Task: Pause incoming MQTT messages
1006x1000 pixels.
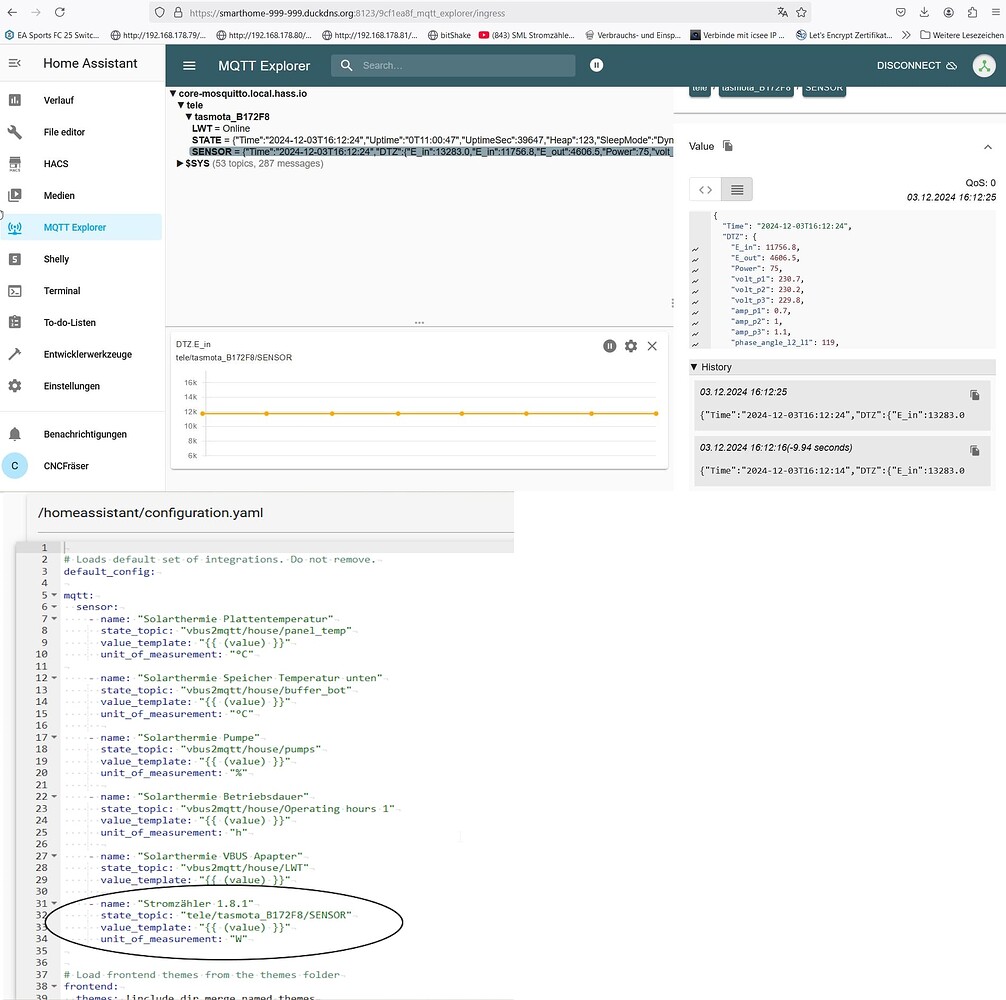Action: (596, 64)
